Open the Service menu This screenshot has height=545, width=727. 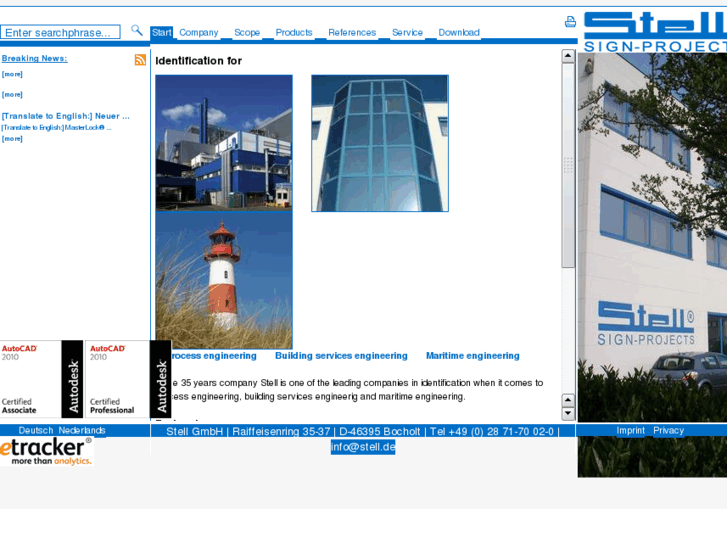click(x=408, y=32)
